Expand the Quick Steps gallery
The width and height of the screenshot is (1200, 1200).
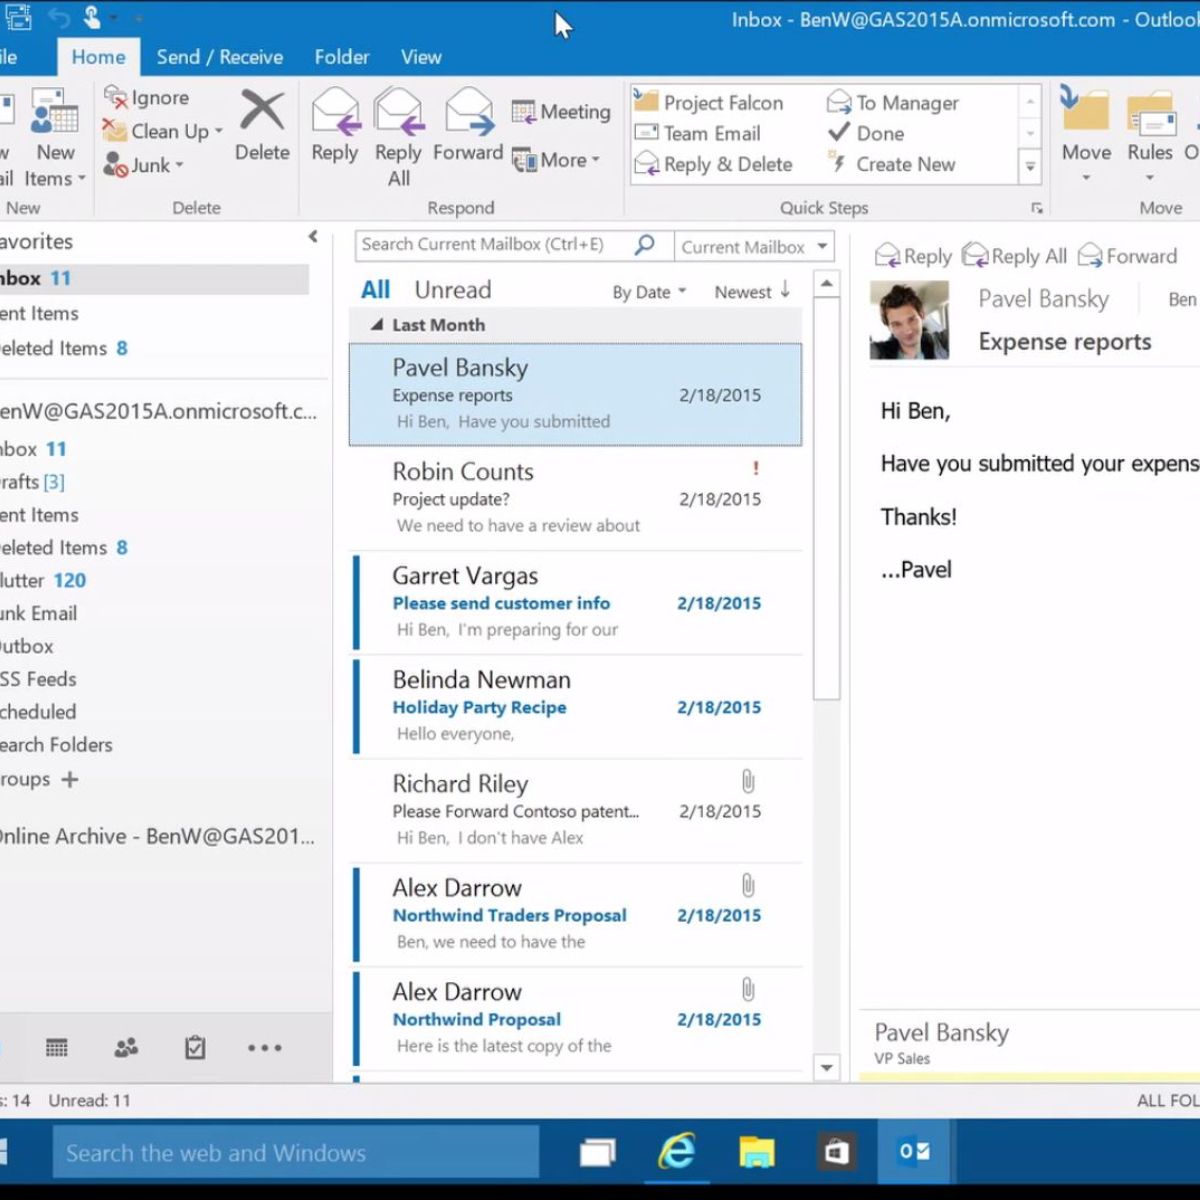[x=1030, y=167]
